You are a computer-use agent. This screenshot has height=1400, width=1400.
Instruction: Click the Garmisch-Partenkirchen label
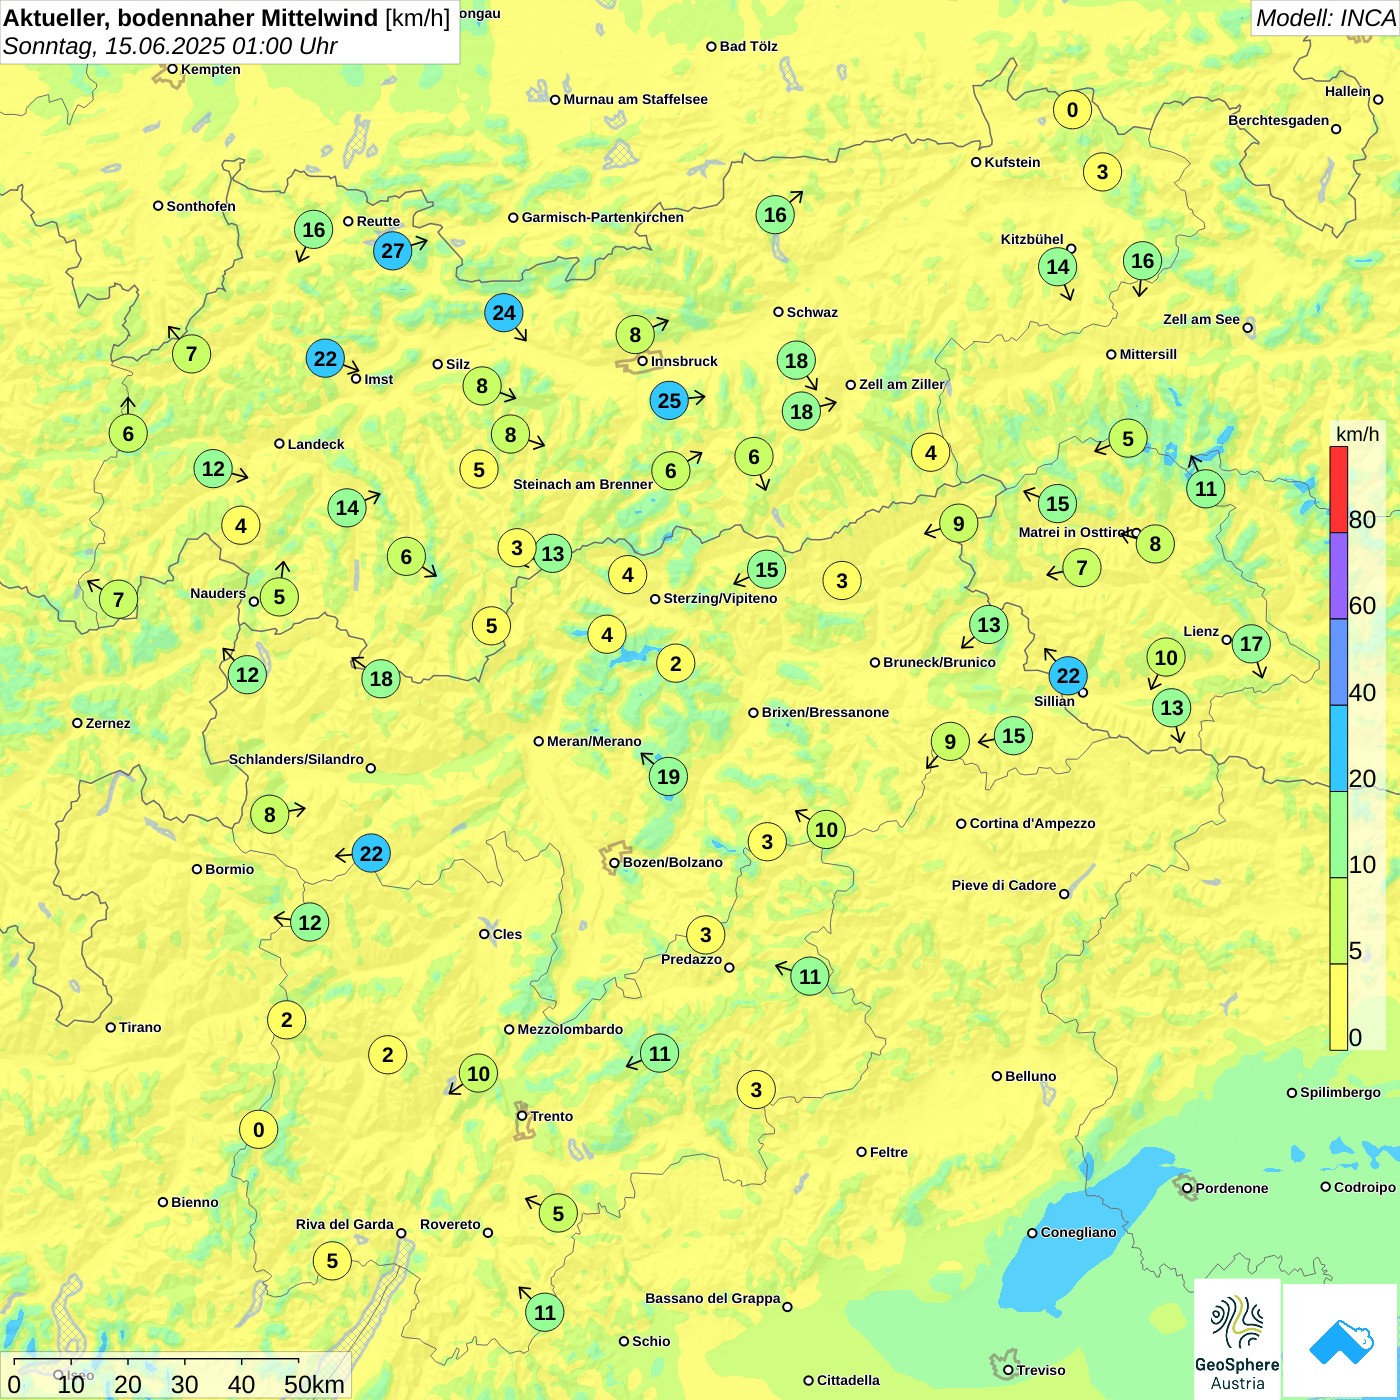pyautogui.click(x=603, y=217)
